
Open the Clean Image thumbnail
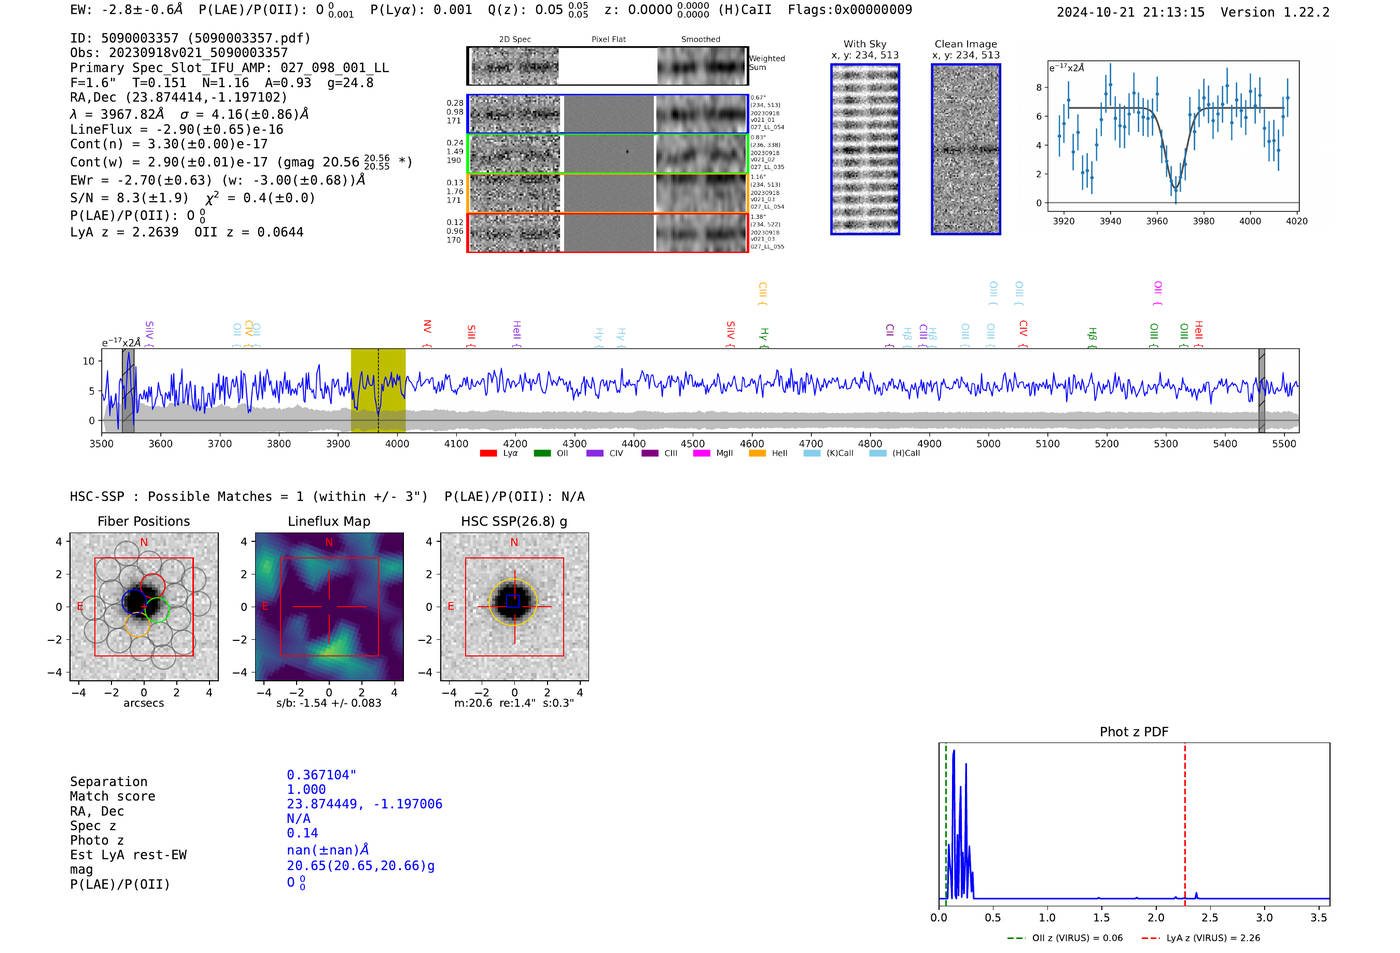click(x=966, y=149)
